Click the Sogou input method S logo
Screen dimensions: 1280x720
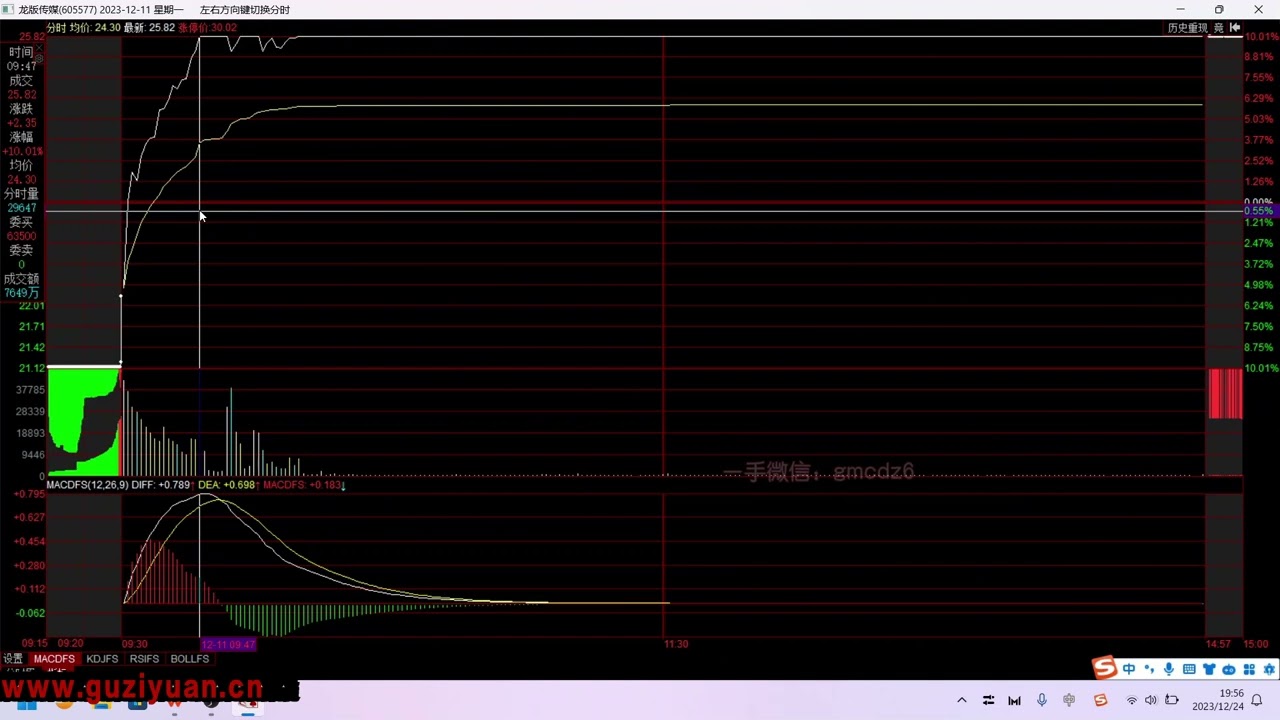(1104, 668)
